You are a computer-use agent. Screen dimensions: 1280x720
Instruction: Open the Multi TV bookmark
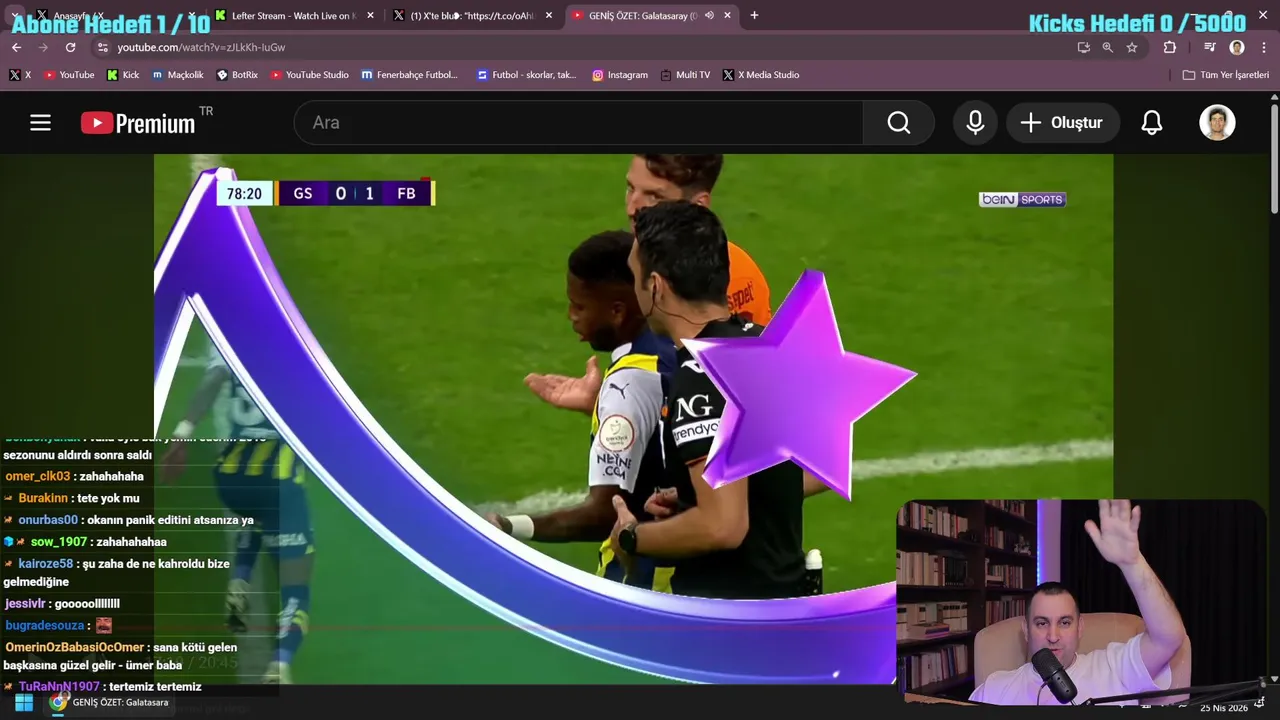(x=685, y=75)
